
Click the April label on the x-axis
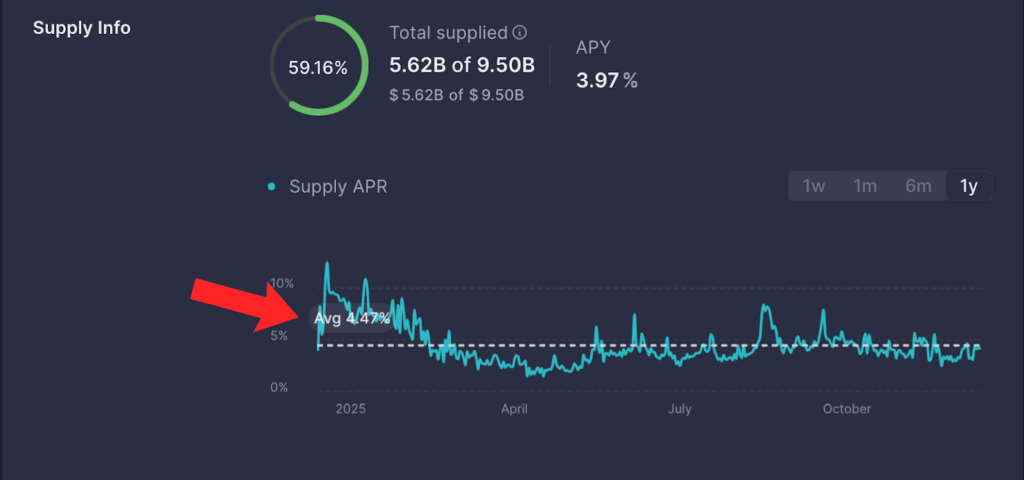[514, 409]
